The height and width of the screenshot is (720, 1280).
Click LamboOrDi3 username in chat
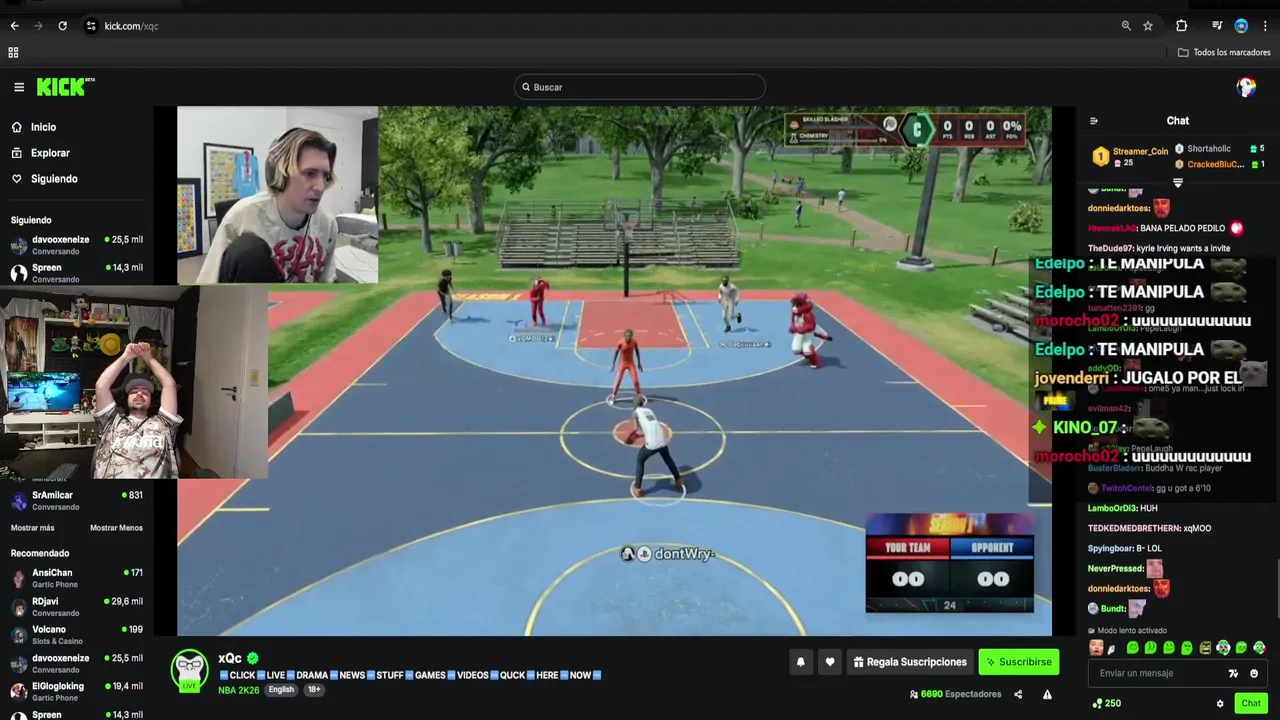[x=1113, y=508]
